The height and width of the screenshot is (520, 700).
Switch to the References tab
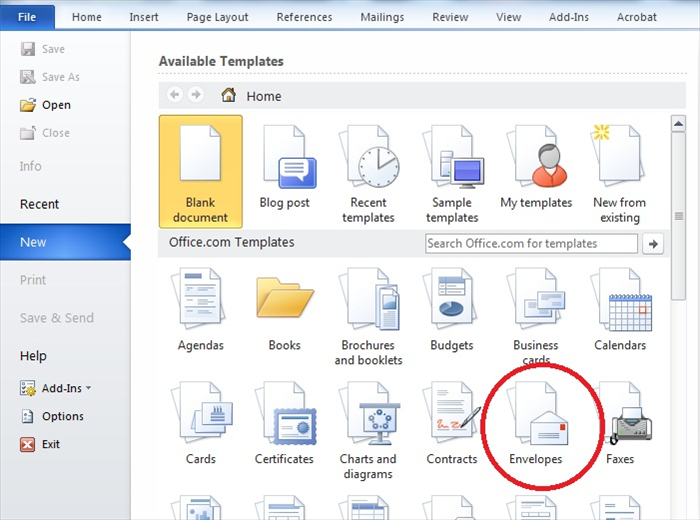pyautogui.click(x=304, y=17)
